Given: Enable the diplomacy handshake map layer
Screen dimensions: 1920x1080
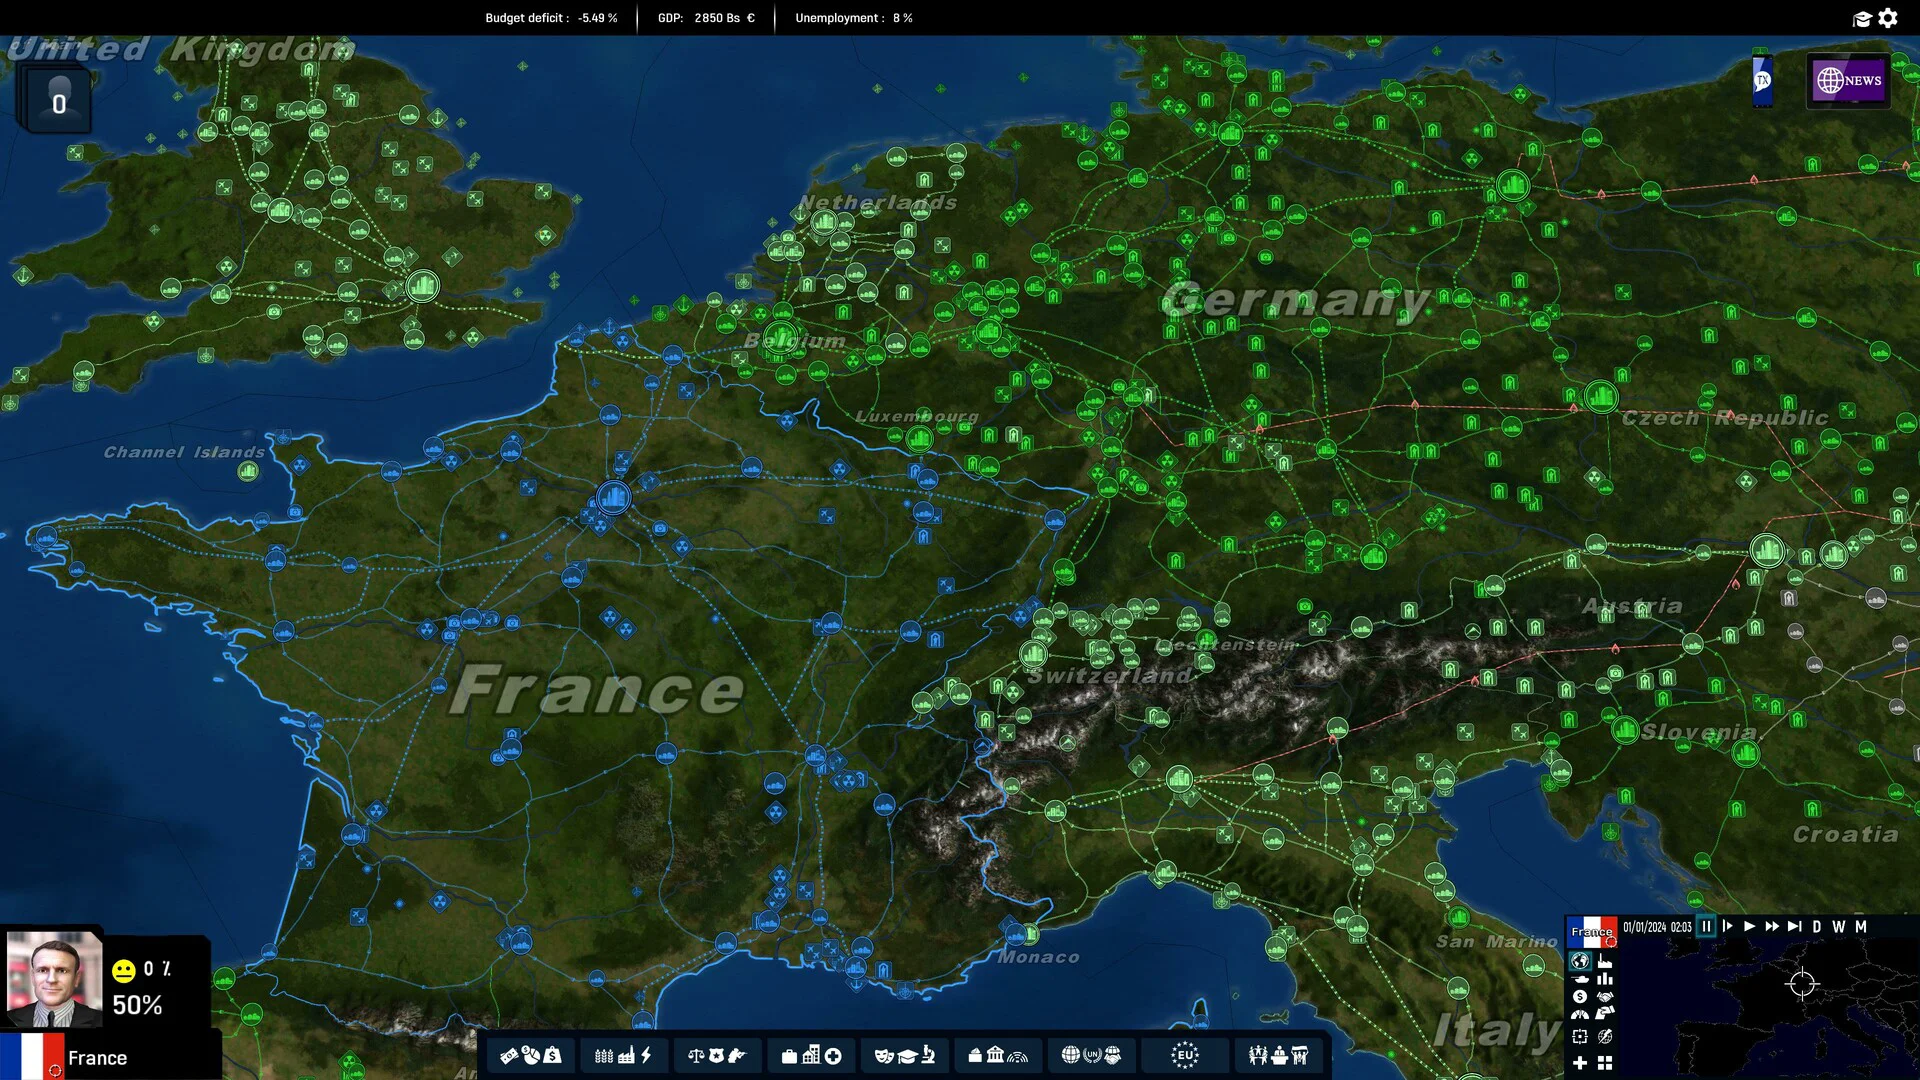Looking at the screenshot, I should tap(1605, 997).
